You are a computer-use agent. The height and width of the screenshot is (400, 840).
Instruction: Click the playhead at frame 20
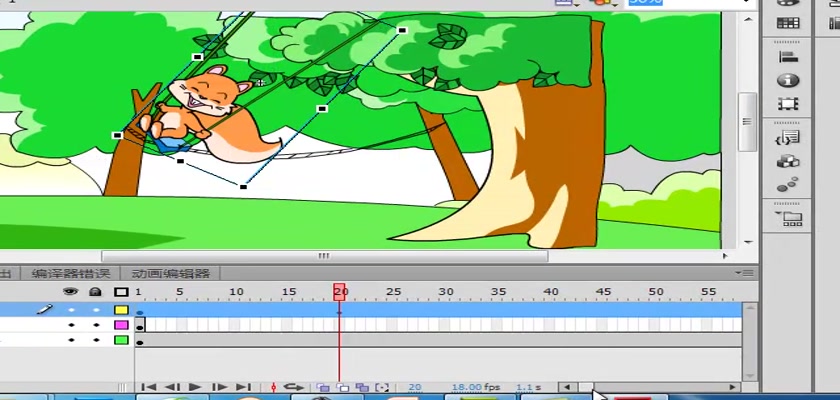tap(339, 292)
